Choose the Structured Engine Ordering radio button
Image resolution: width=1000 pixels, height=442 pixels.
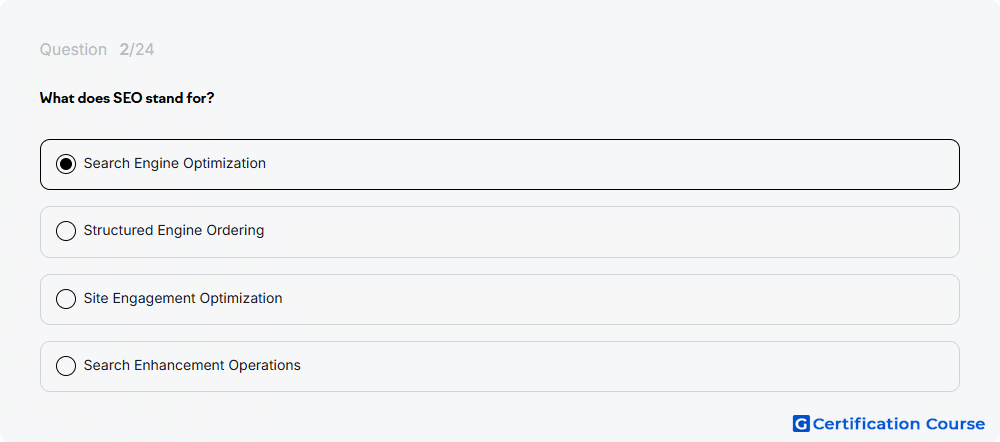[66, 231]
